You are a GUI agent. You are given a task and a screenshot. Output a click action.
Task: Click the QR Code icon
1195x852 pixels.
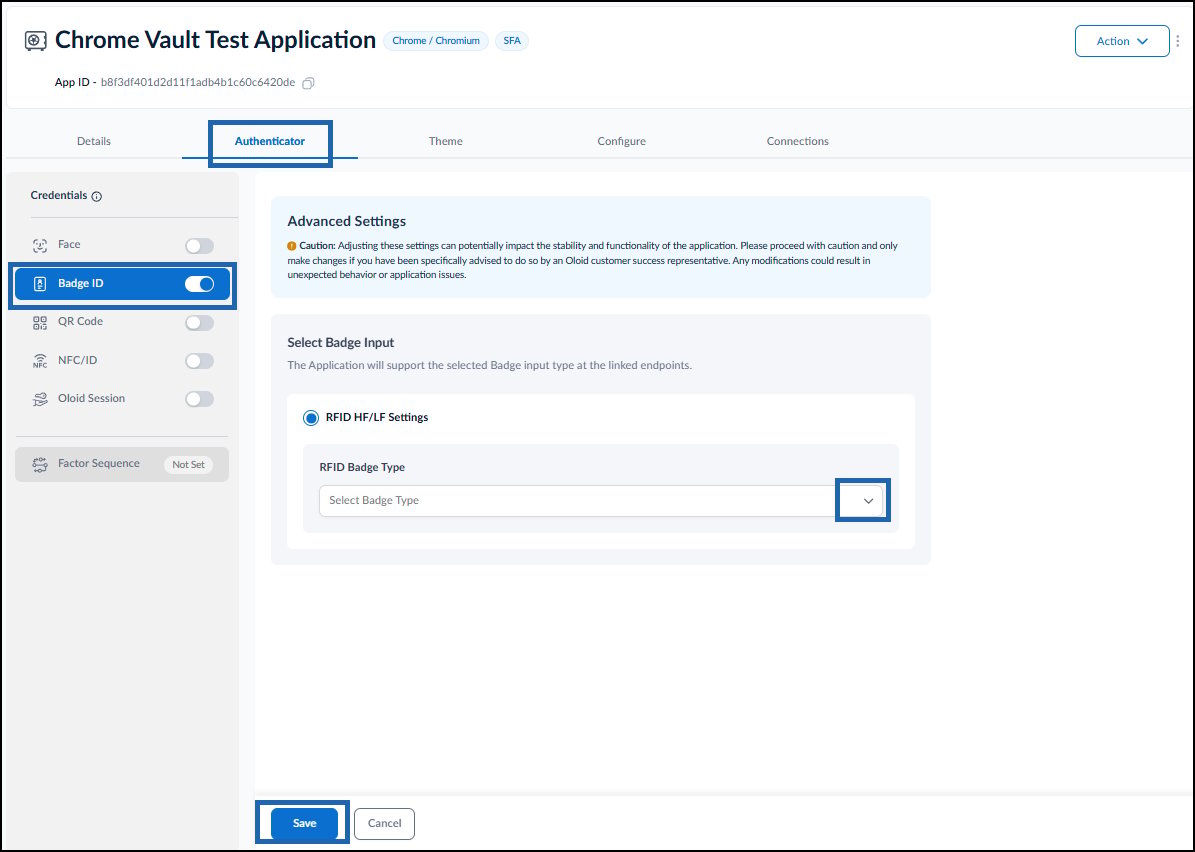pos(40,322)
